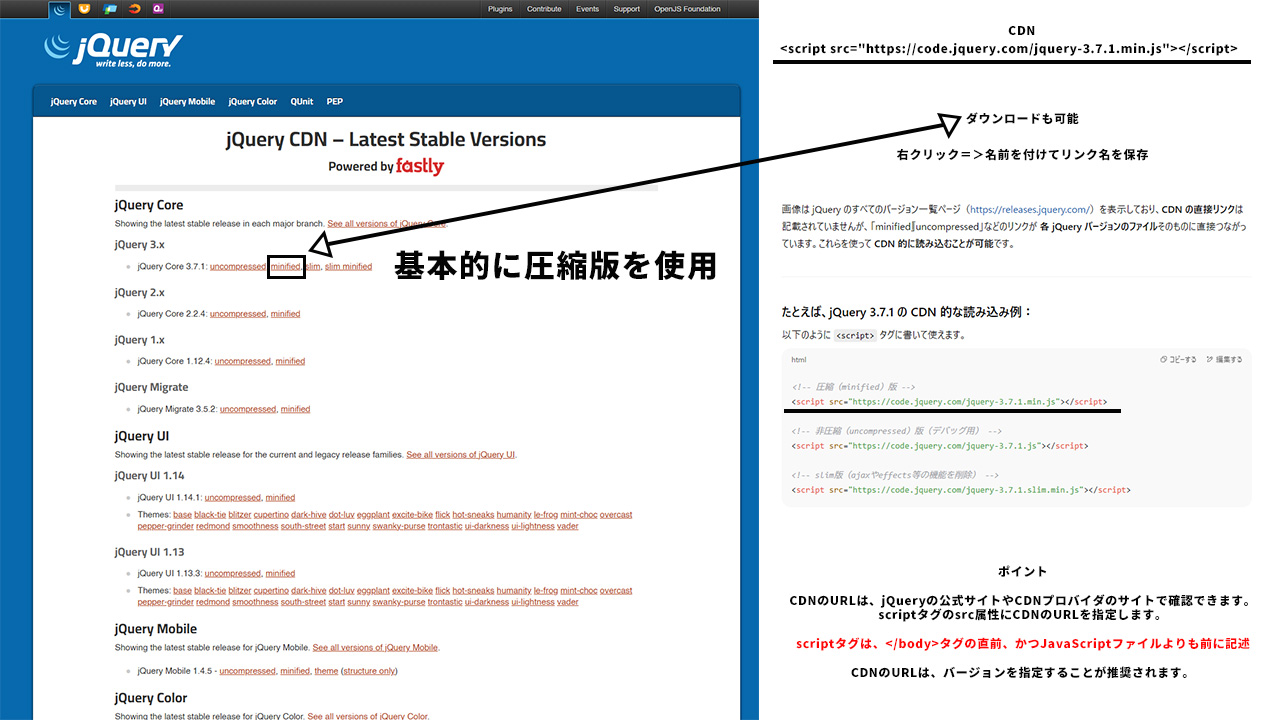This screenshot has width=1280, height=720.
Task: Open the Plugins menu item
Action: 500,9
